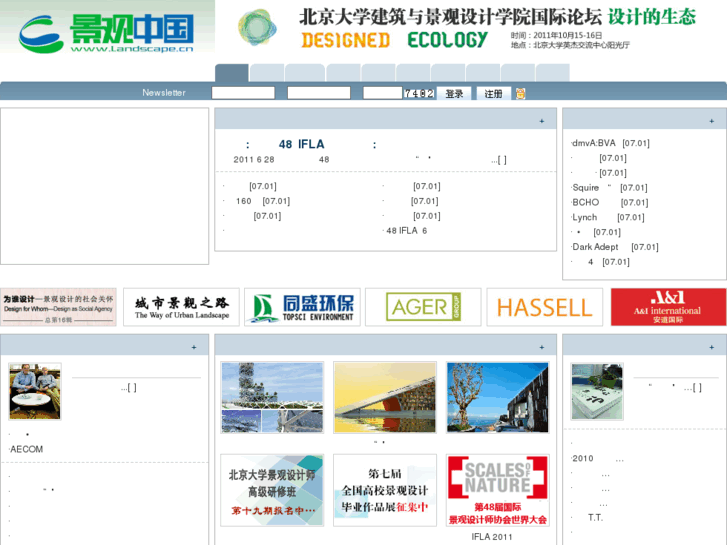This screenshot has width=727, height=545.
Task: Click the 北京大学景观设计师高级研修班 banner
Action: pos(272,490)
